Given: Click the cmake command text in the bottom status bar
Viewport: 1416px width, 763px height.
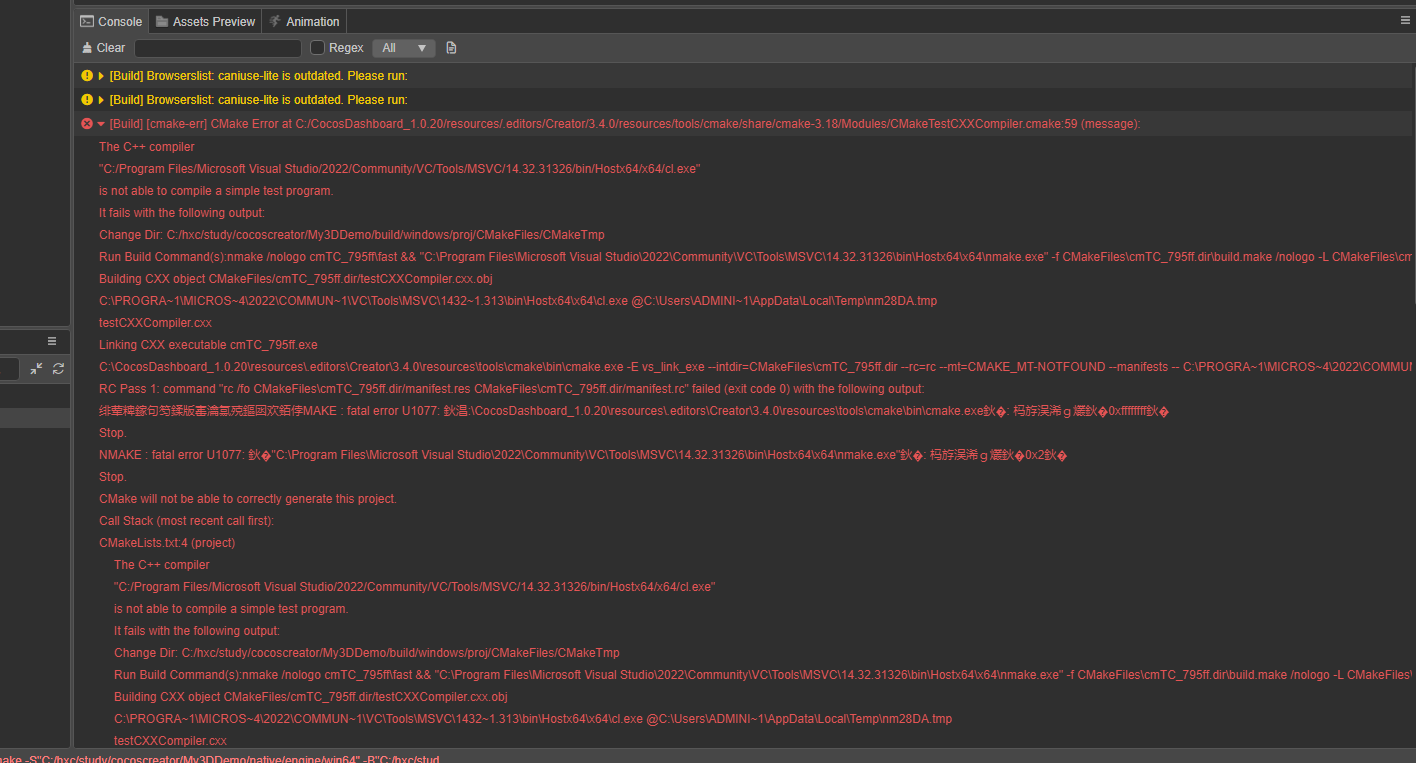Looking at the screenshot, I should pyautogui.click(x=220, y=757).
